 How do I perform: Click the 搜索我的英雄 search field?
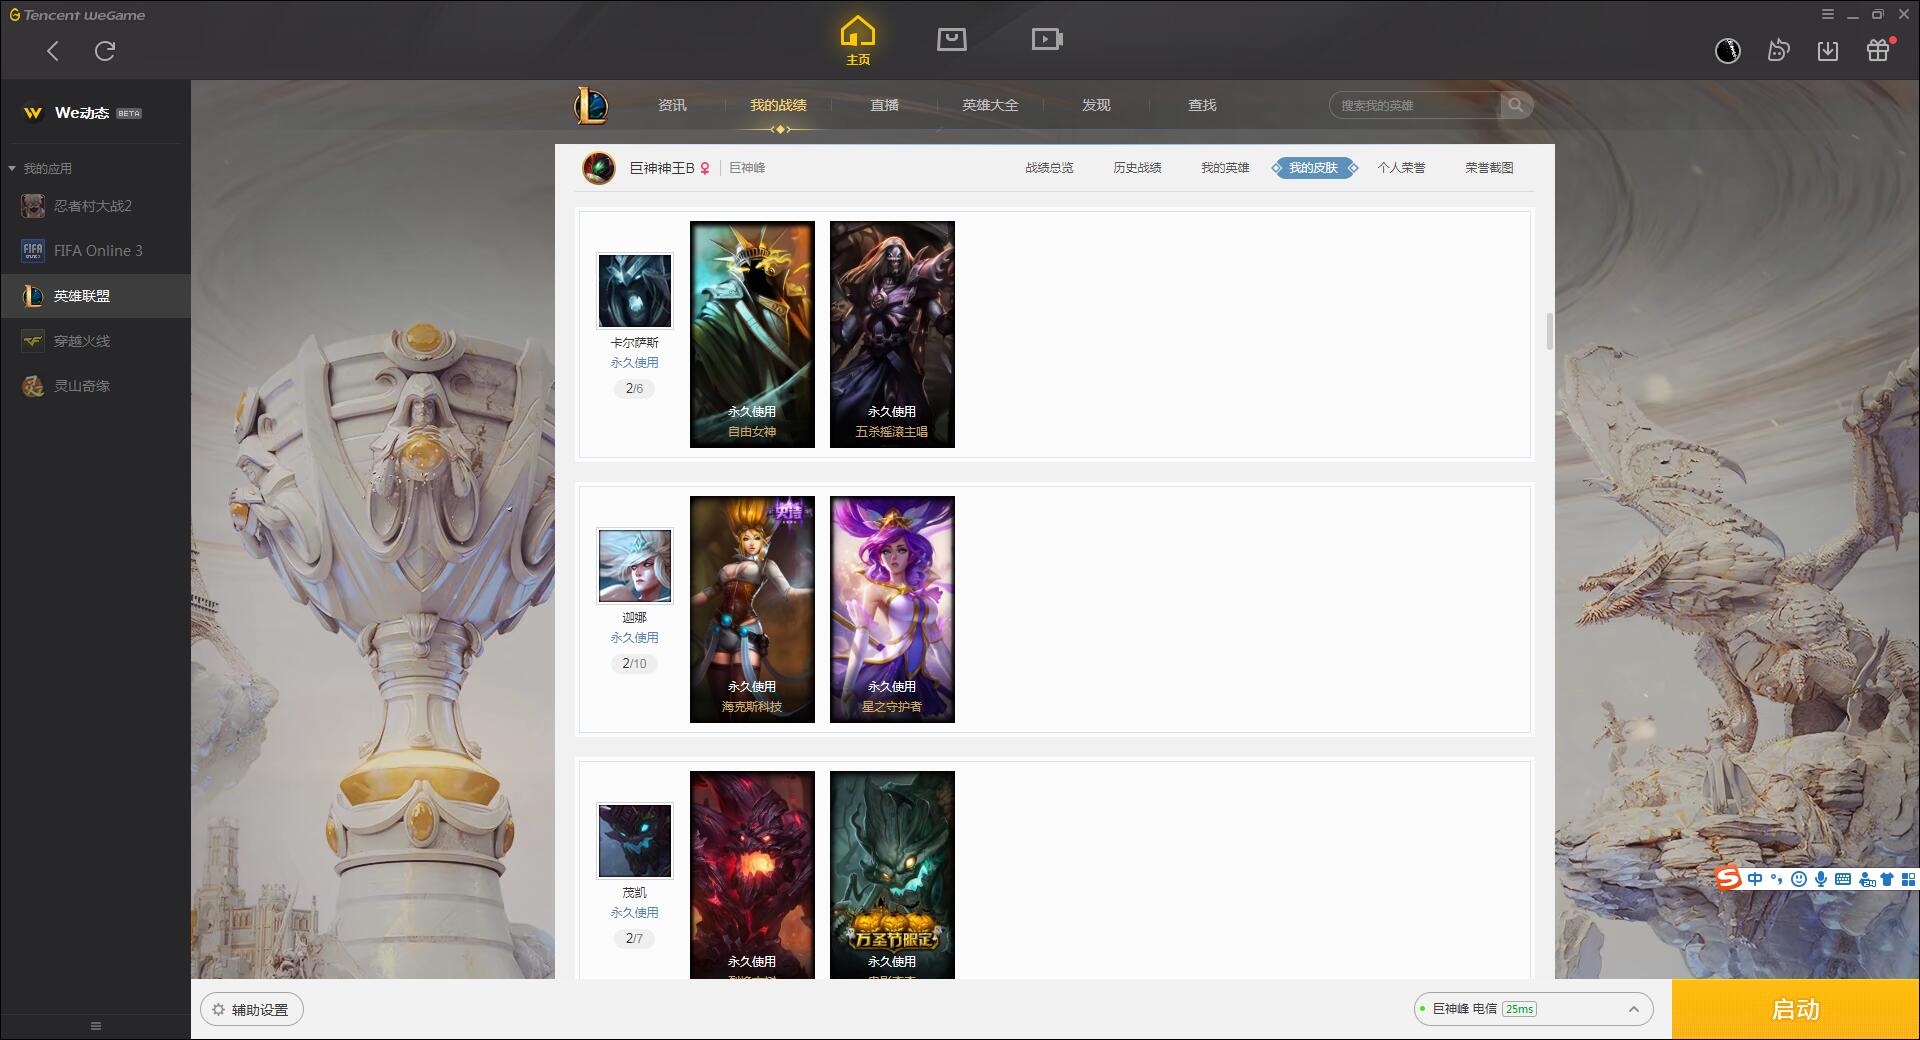(x=1415, y=105)
